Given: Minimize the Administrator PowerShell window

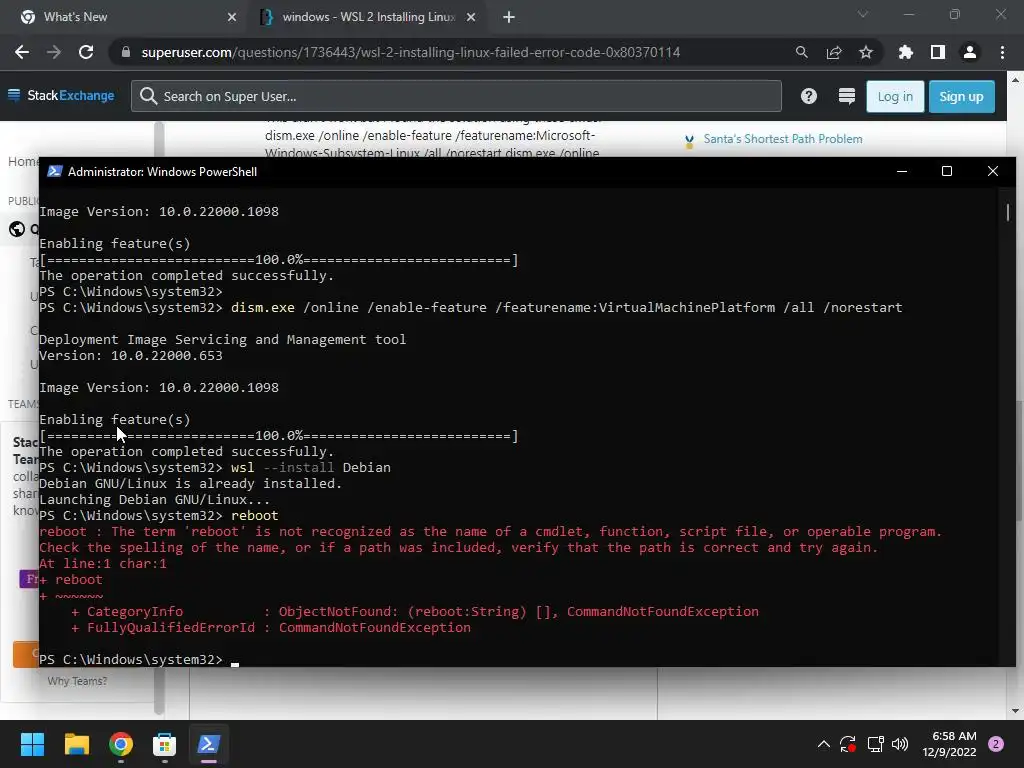Looking at the screenshot, I should (902, 172).
